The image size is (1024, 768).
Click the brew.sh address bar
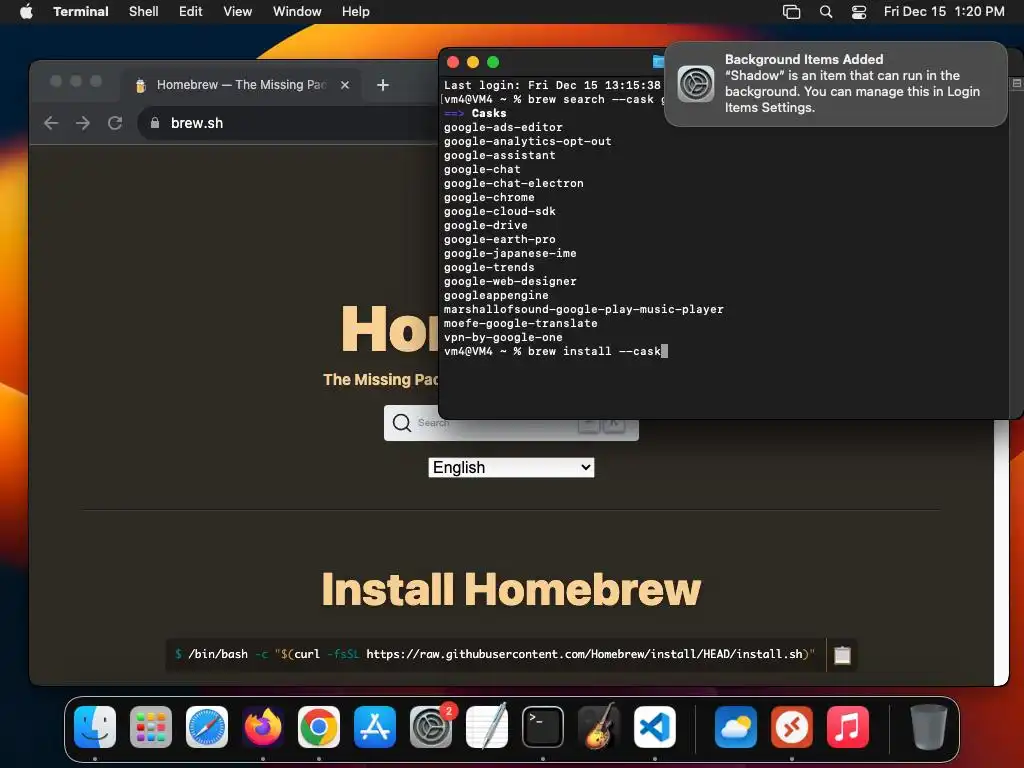(x=287, y=123)
